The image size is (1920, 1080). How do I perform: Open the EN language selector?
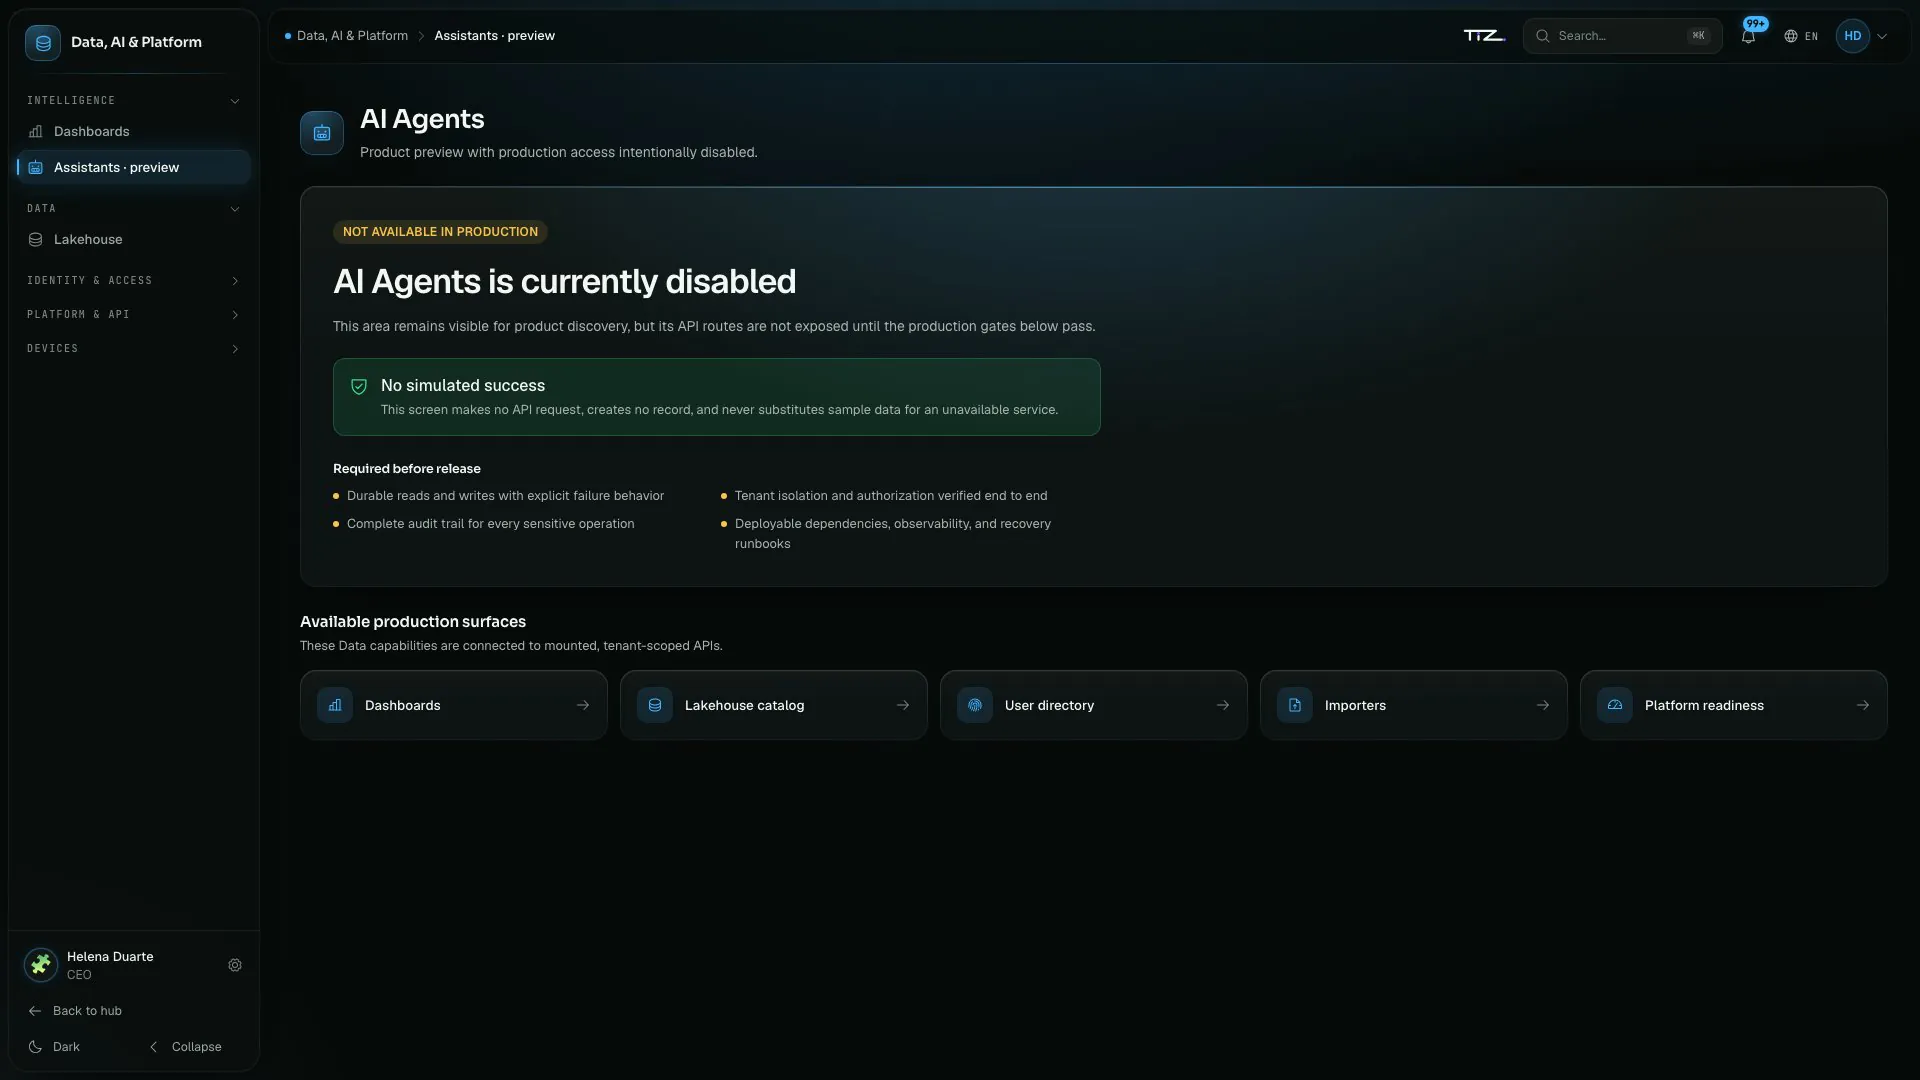(x=1801, y=36)
